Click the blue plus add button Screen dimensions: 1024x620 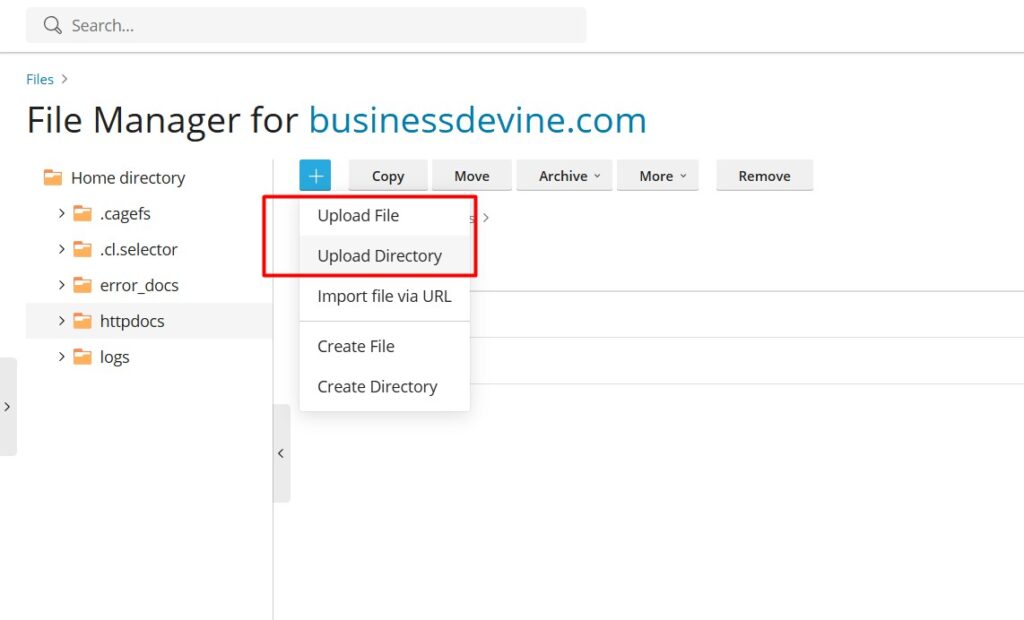(x=315, y=176)
